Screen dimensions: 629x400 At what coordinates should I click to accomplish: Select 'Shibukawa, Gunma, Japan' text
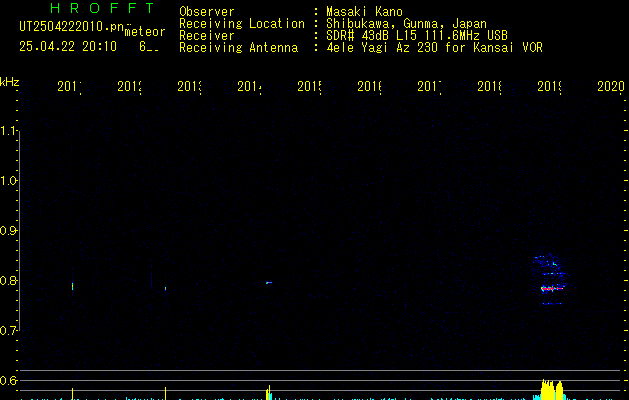tap(406, 24)
